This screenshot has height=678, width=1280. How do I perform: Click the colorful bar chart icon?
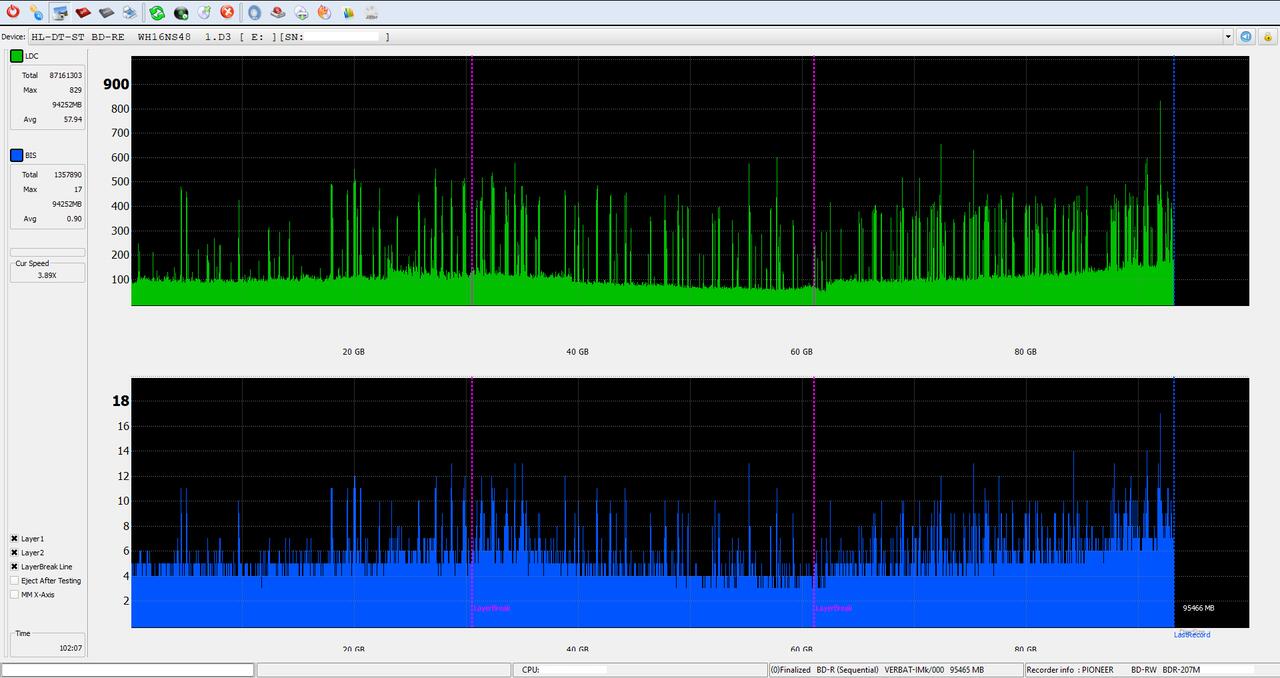point(348,12)
